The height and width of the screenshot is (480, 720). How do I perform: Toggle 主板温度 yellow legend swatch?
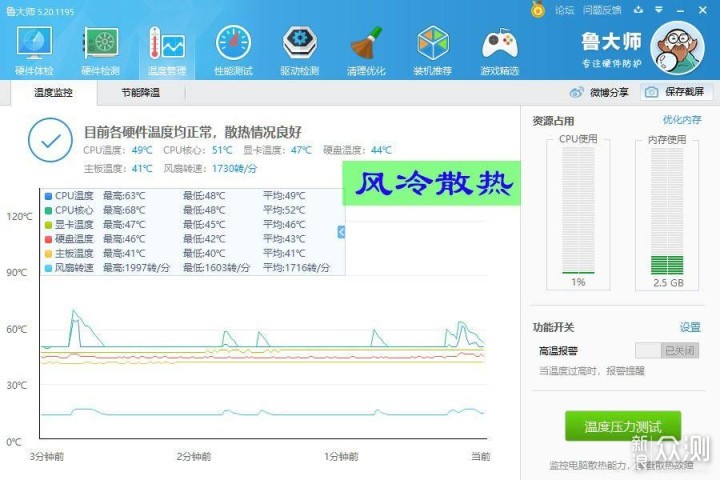click(48, 254)
